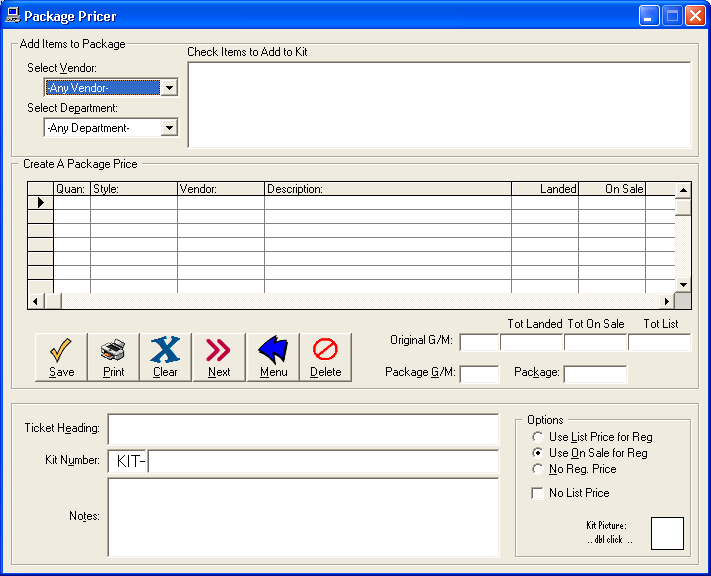The image size is (711, 576).
Task: Go to Next with the red arrows icon
Action: [219, 357]
